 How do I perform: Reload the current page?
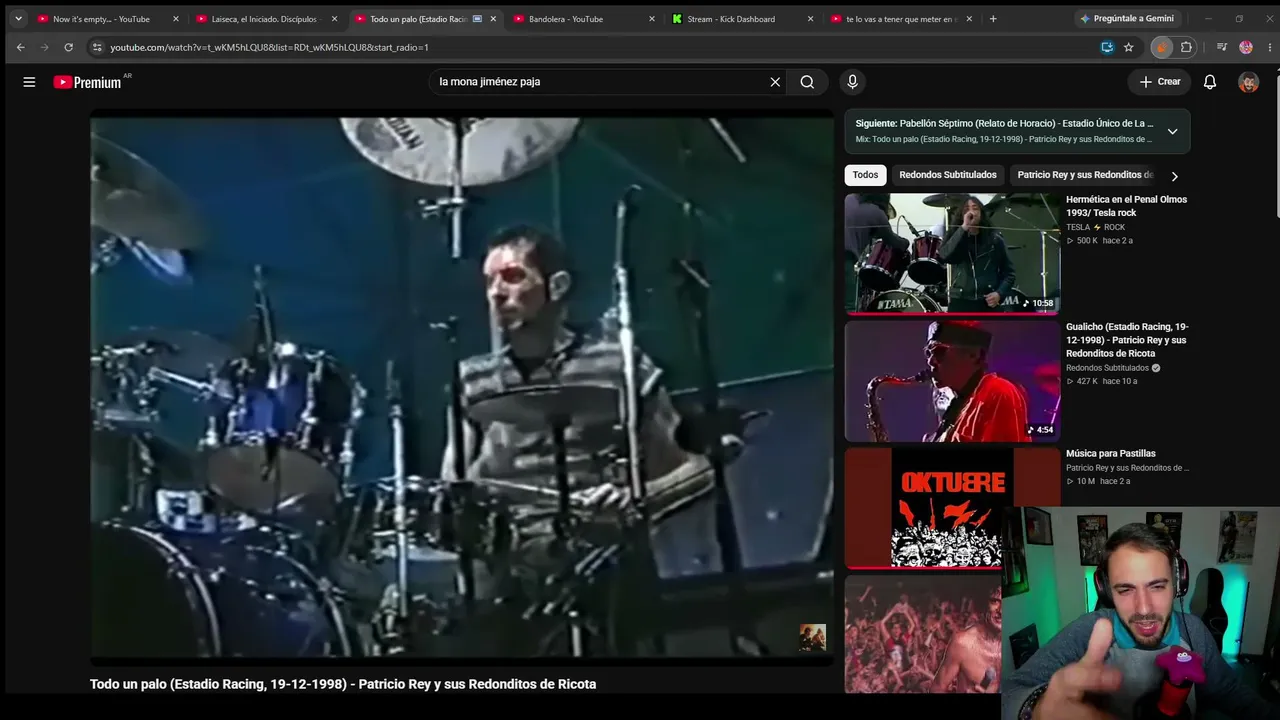(x=68, y=47)
